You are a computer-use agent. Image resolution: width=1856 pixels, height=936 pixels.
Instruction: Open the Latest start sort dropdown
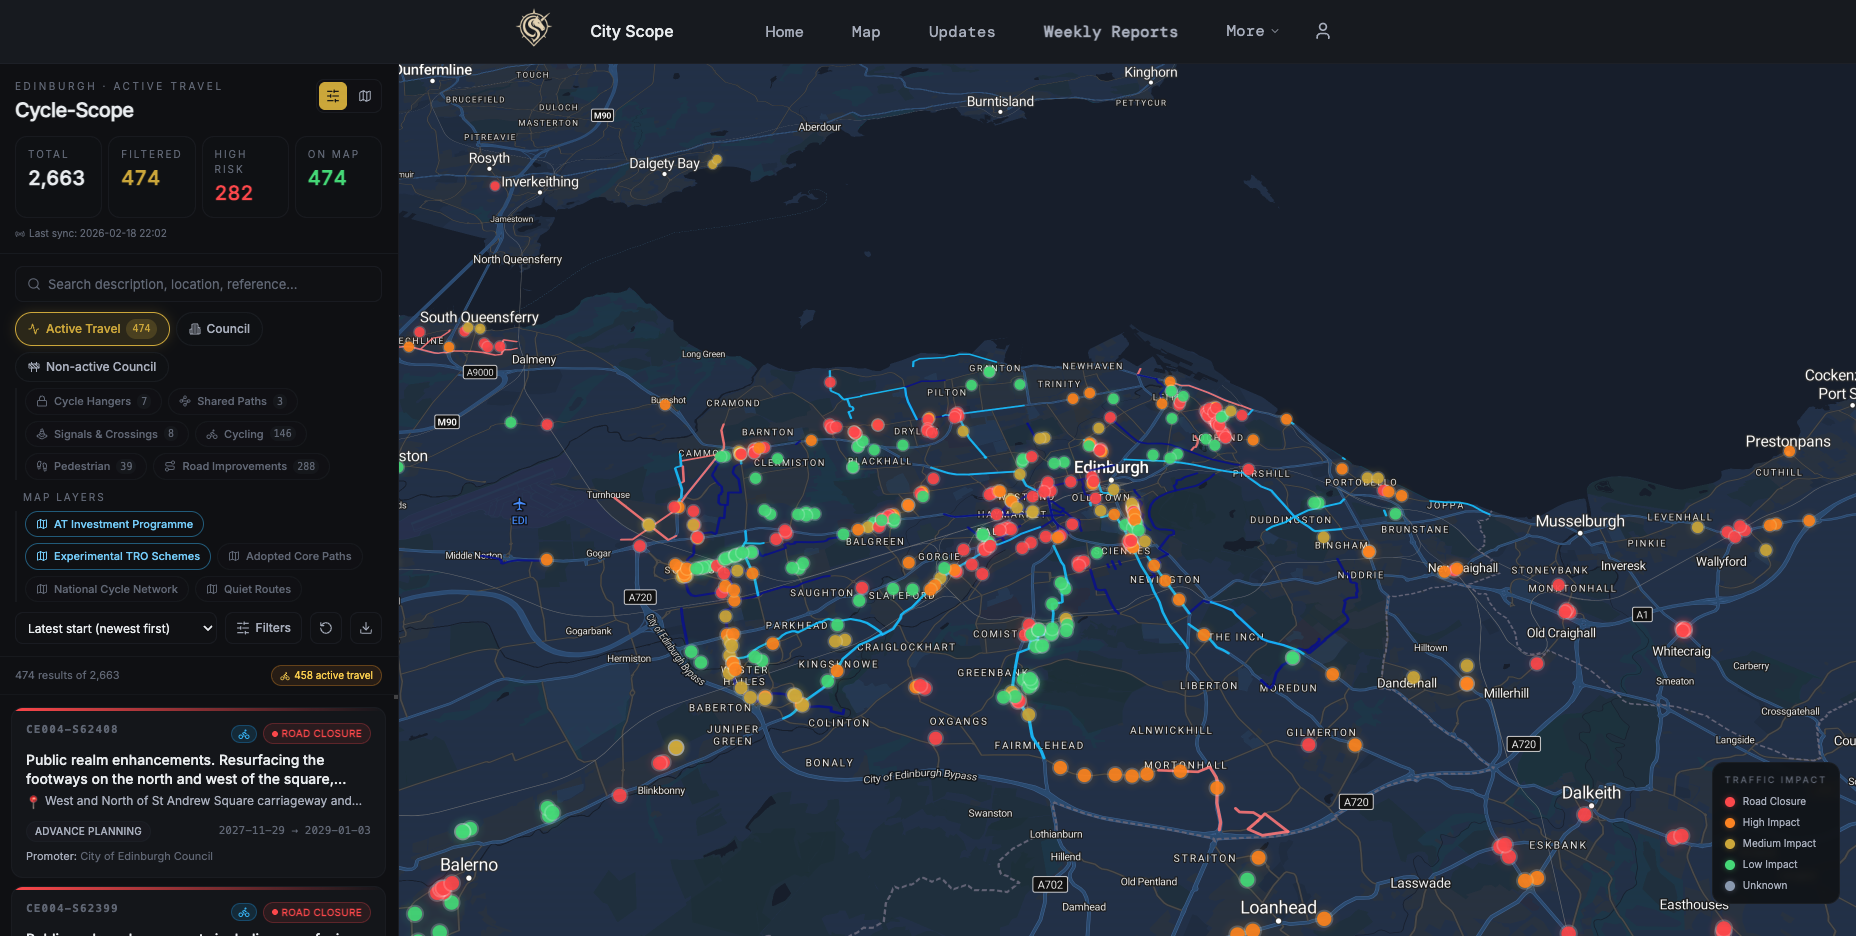click(x=116, y=628)
